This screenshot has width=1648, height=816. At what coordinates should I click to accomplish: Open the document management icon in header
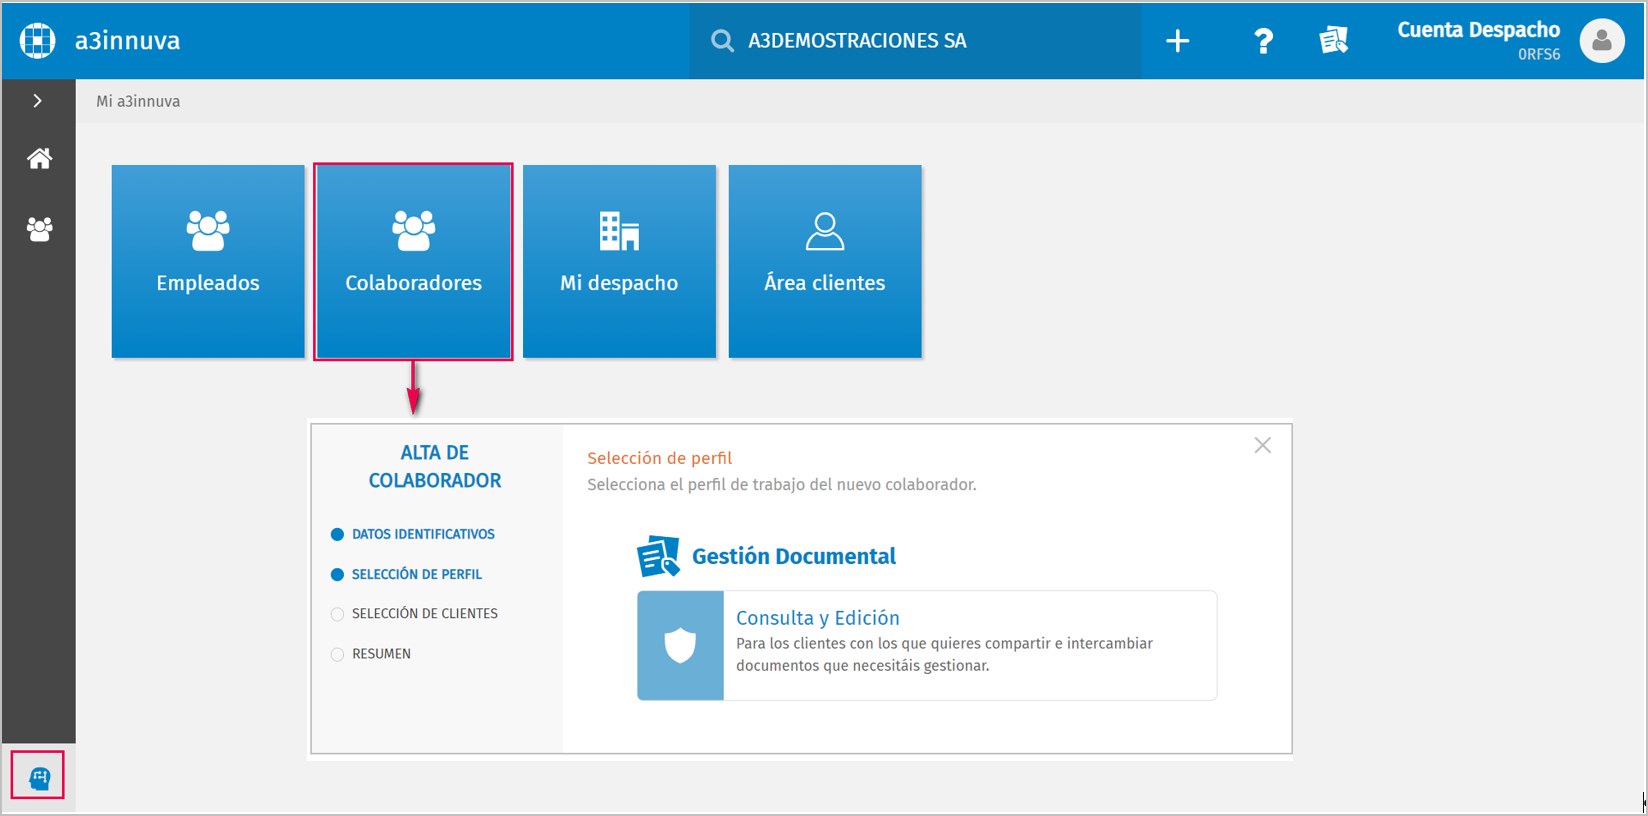tap(1333, 41)
